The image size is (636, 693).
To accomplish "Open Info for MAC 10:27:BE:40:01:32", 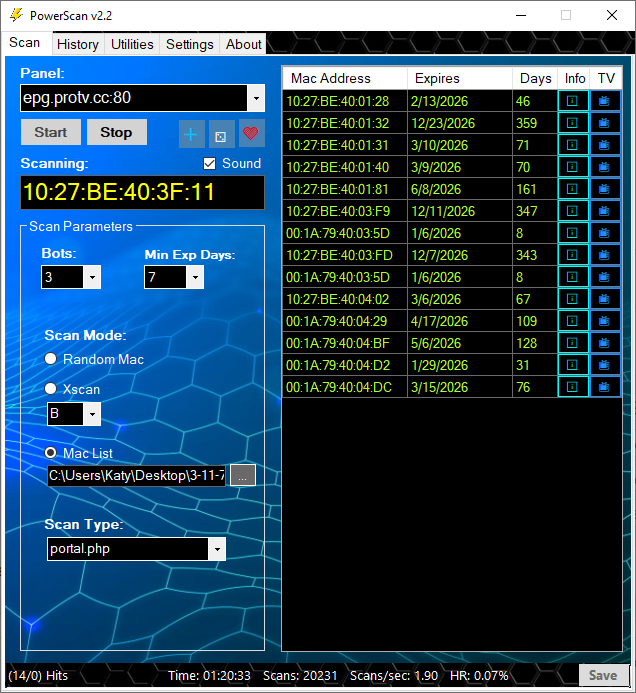I will 573,123.
